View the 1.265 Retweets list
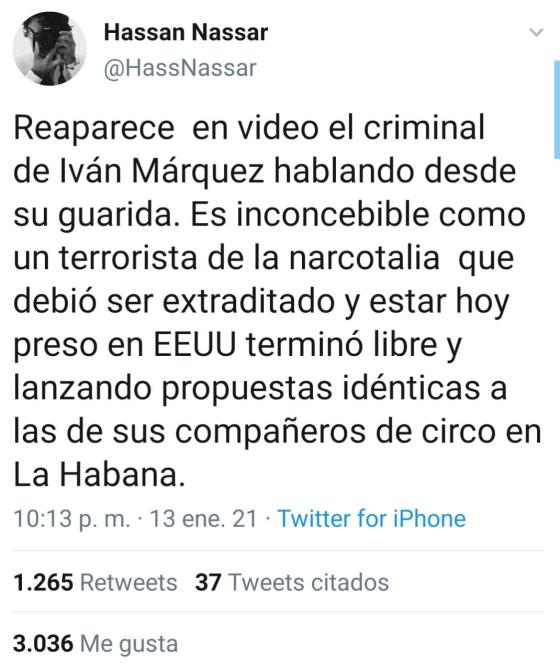 pos(95,582)
